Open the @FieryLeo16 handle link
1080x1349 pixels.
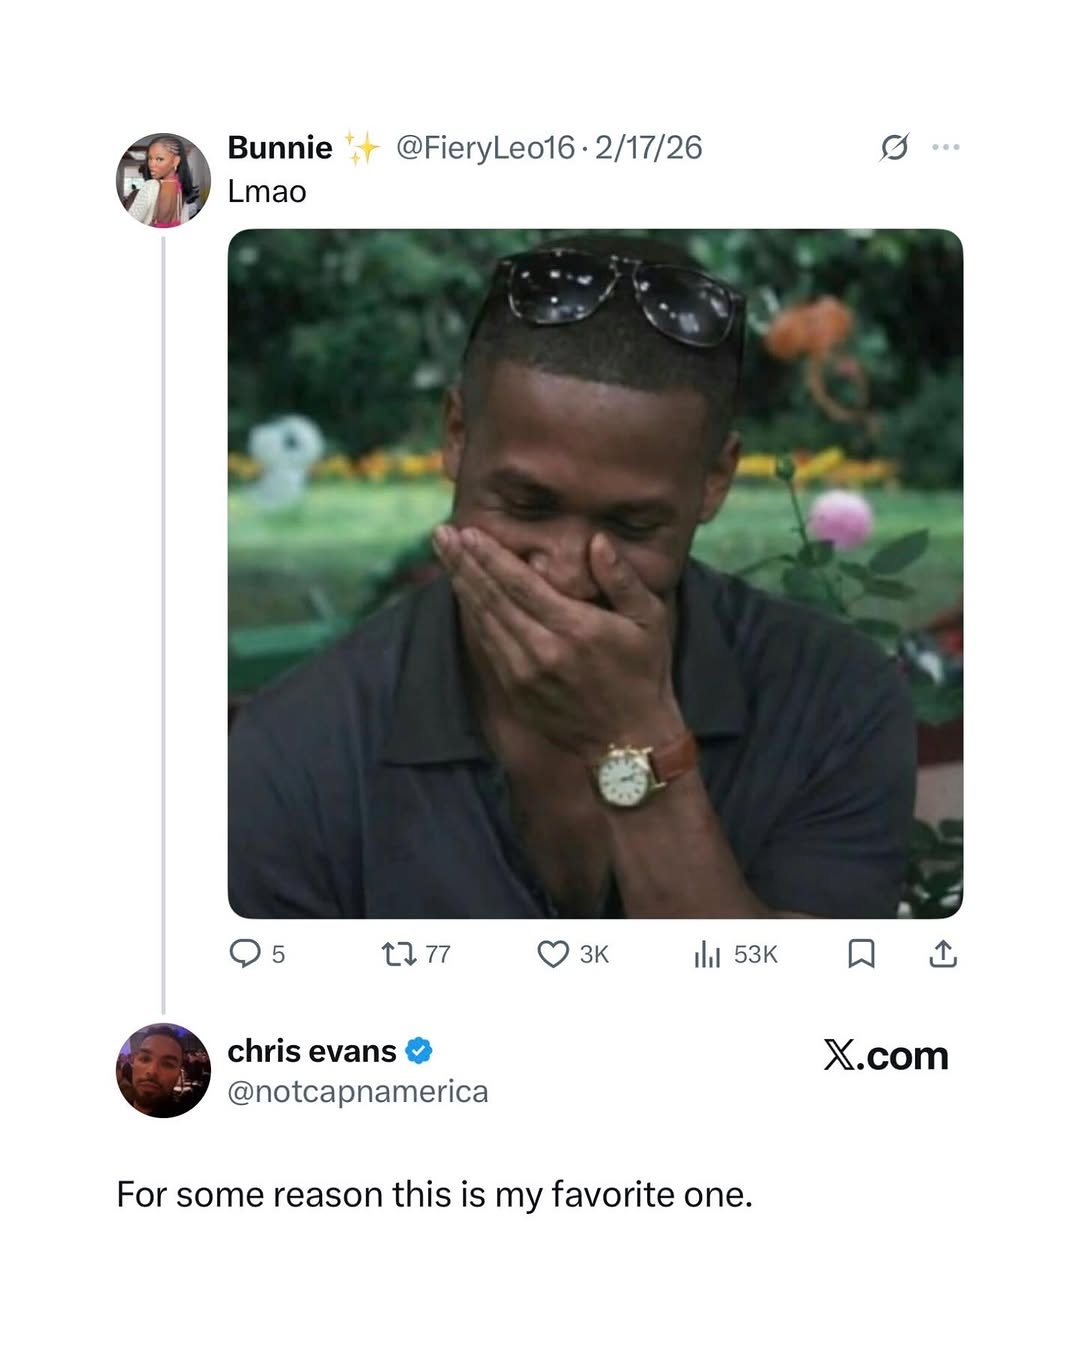(x=486, y=148)
